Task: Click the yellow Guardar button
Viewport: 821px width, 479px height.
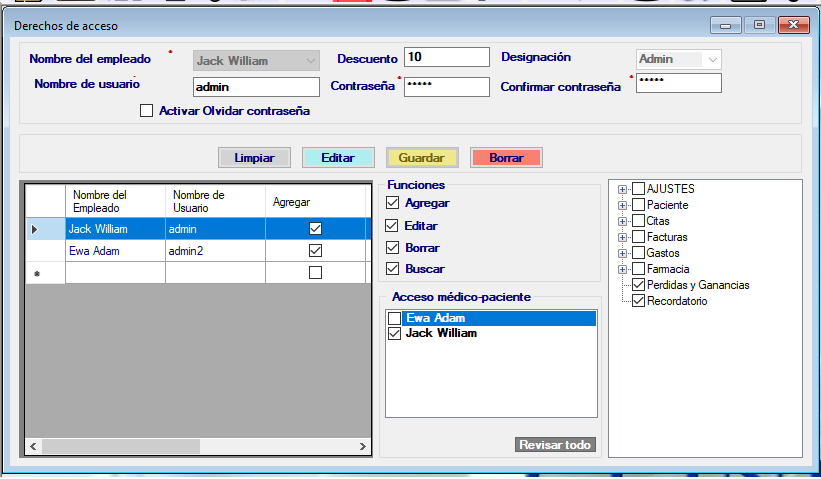Action: 421,157
